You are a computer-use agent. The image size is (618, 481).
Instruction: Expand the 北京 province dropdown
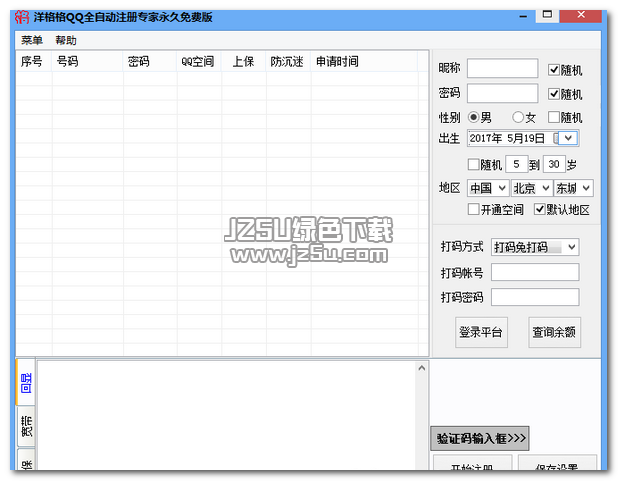pyautogui.click(x=531, y=188)
